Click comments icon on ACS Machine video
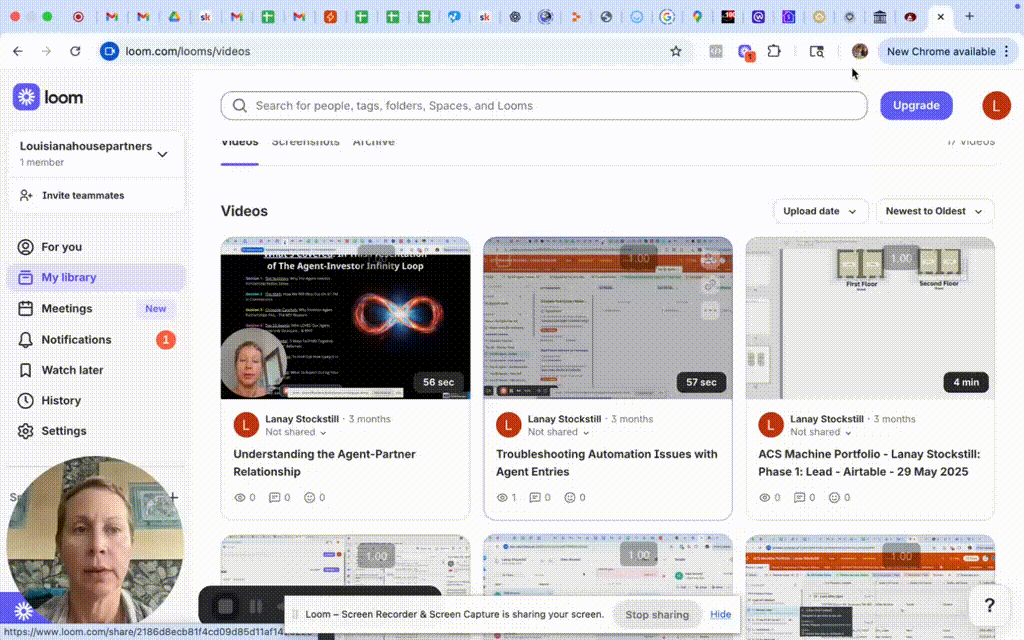Image resolution: width=1024 pixels, height=640 pixels. coord(799,498)
